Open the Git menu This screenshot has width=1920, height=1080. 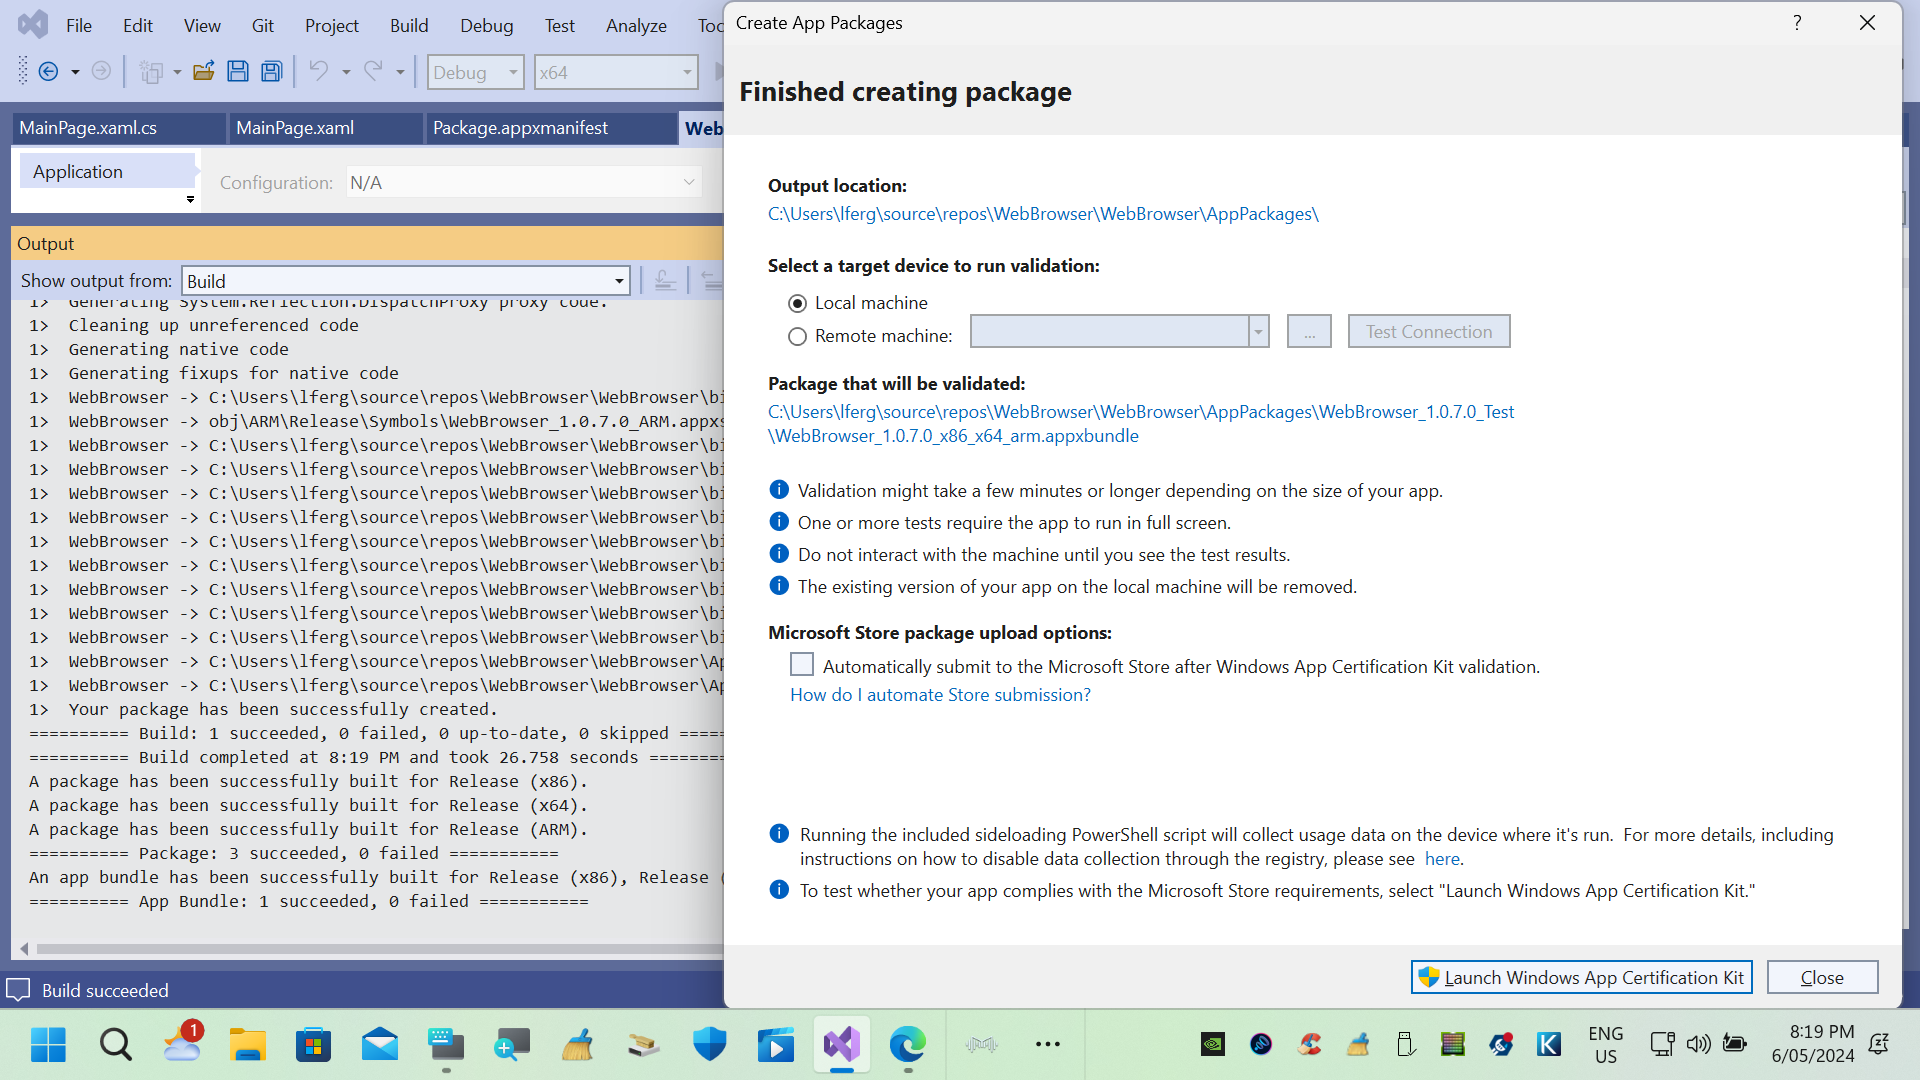[262, 25]
